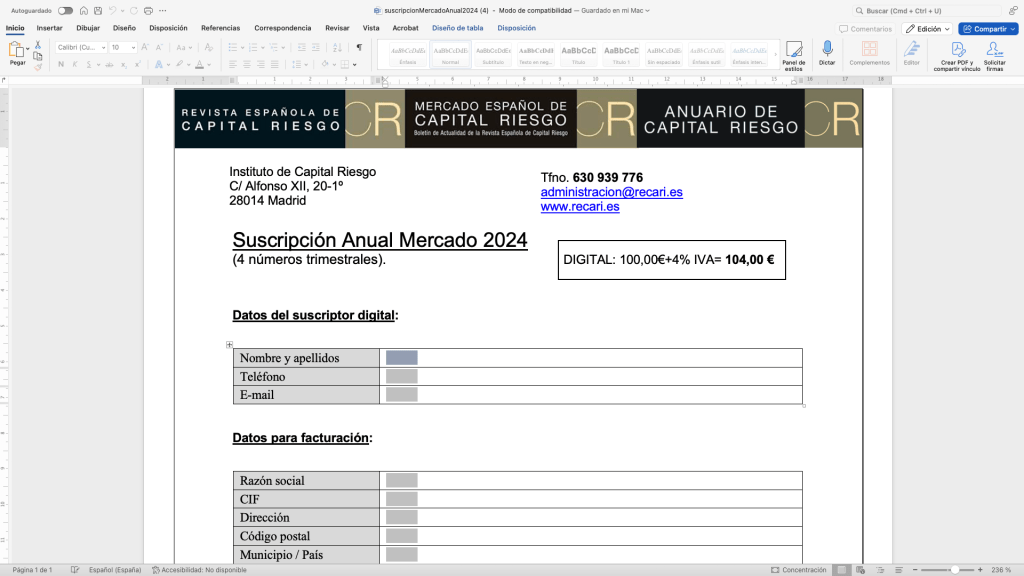The width and height of the screenshot is (1024, 576).
Task: Click the Dictar microphone icon
Action: coord(827,51)
